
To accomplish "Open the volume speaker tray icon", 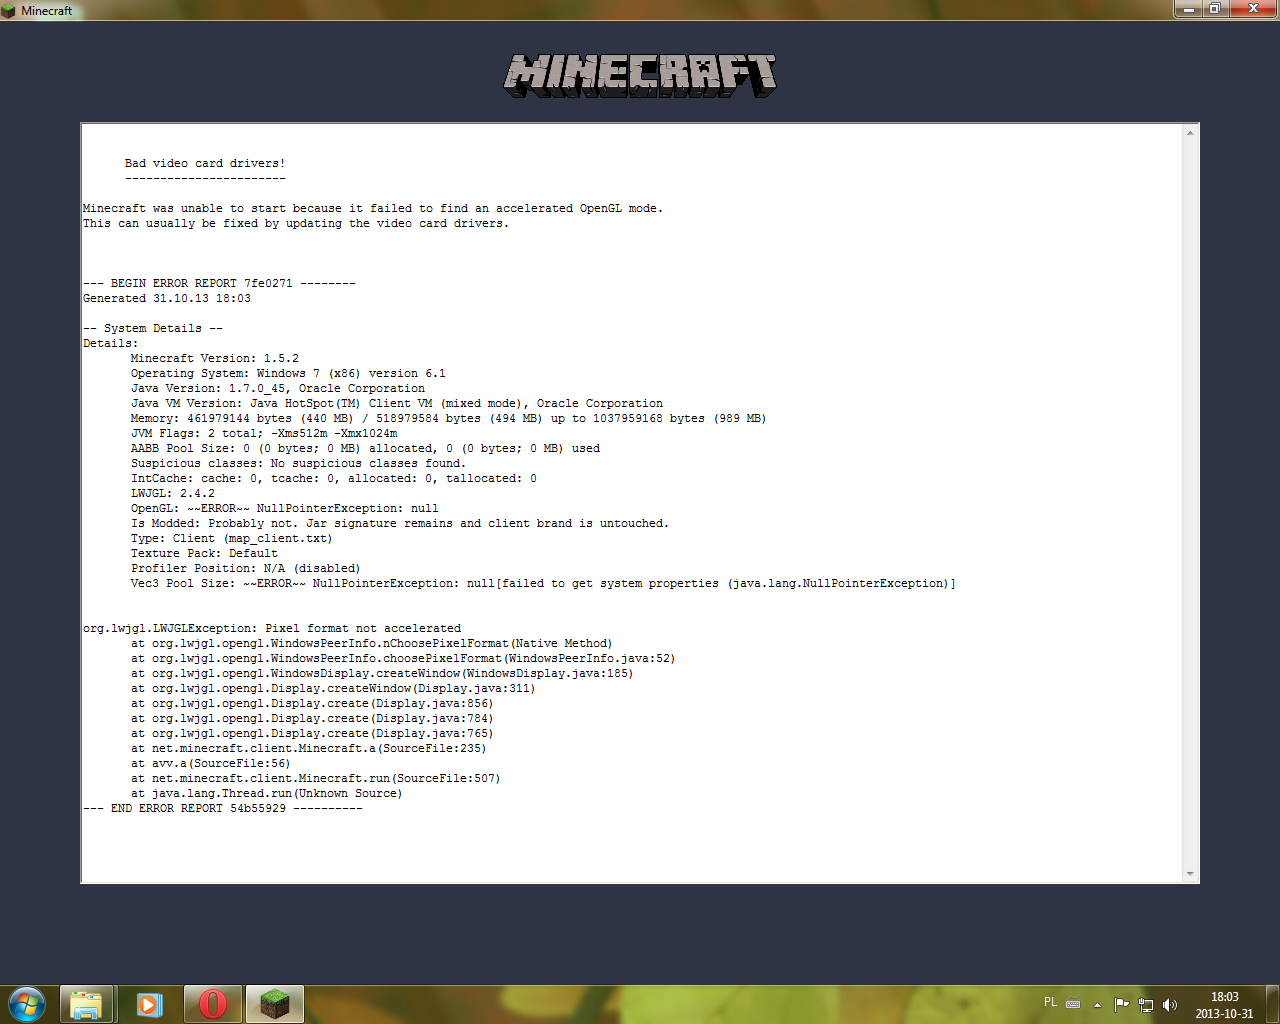I will click(x=1170, y=1004).
